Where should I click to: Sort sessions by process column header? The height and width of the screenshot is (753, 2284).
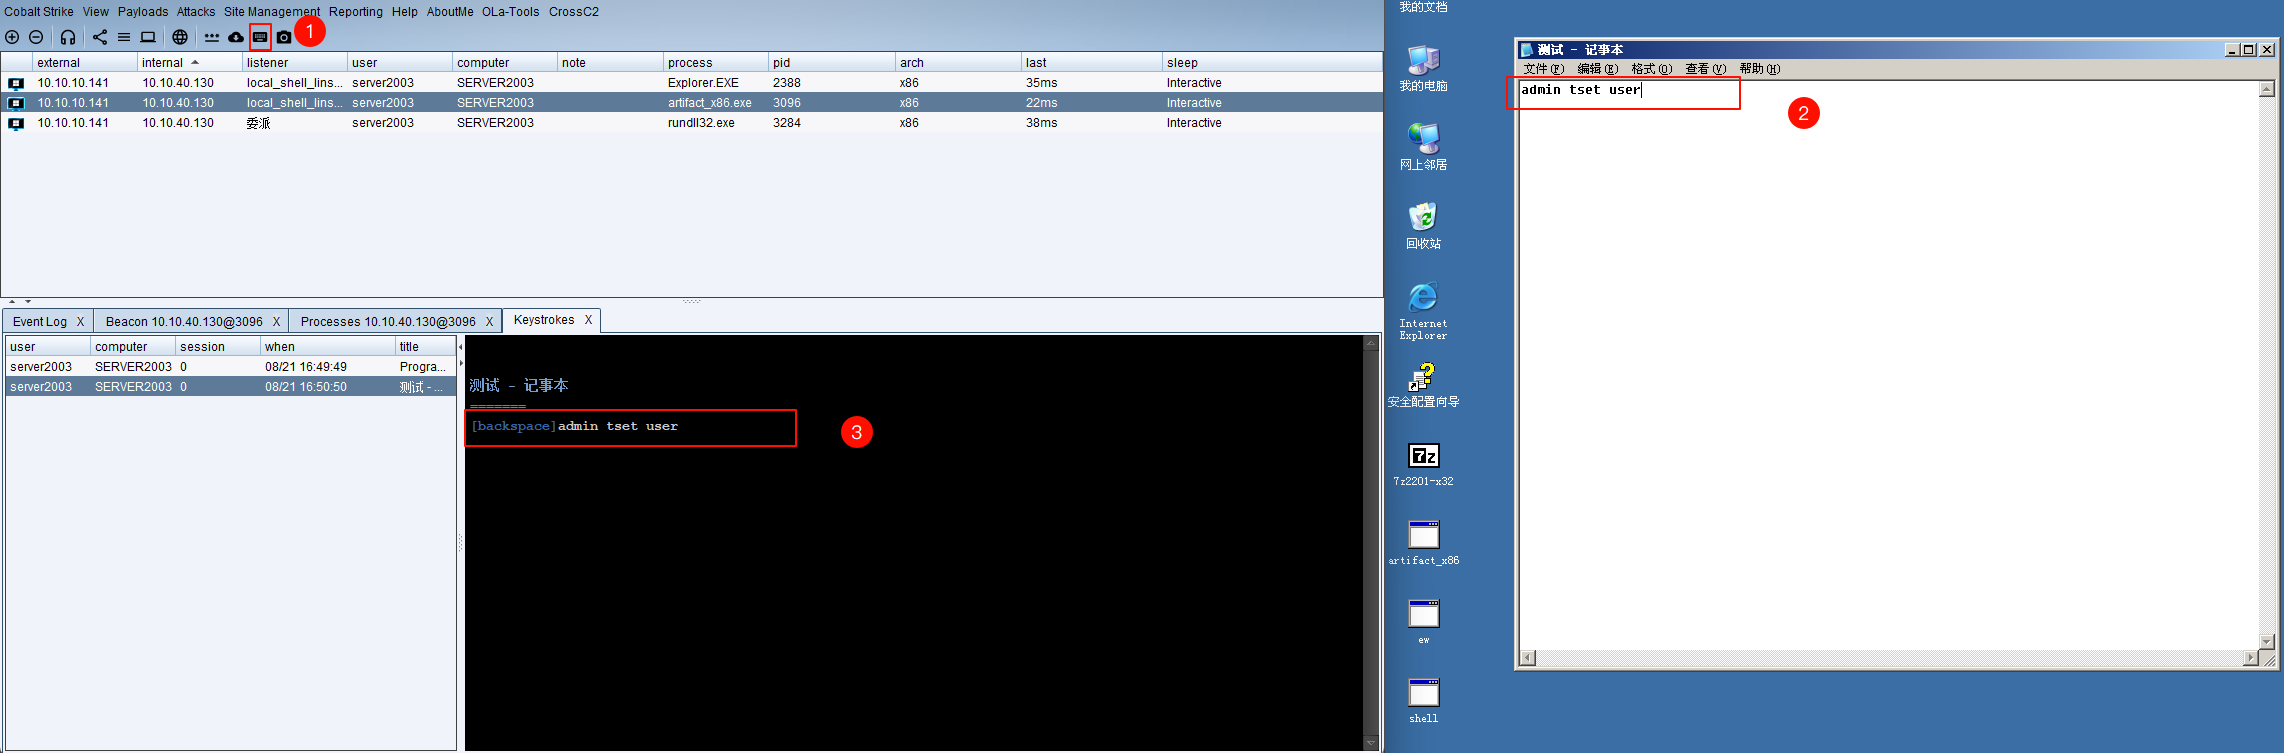click(x=715, y=63)
